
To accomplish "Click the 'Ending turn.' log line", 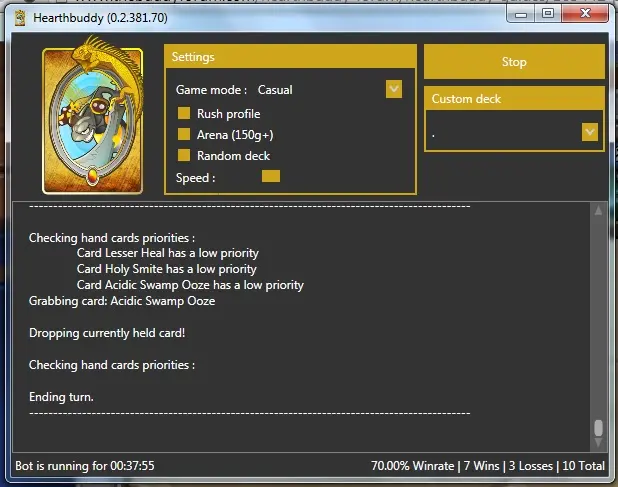I will point(61,397).
